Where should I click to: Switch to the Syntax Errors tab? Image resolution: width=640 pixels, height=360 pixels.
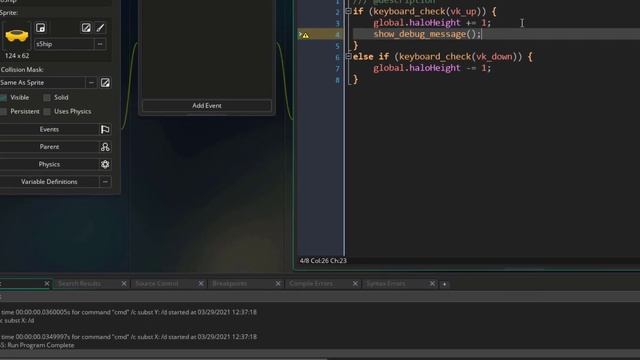386,283
